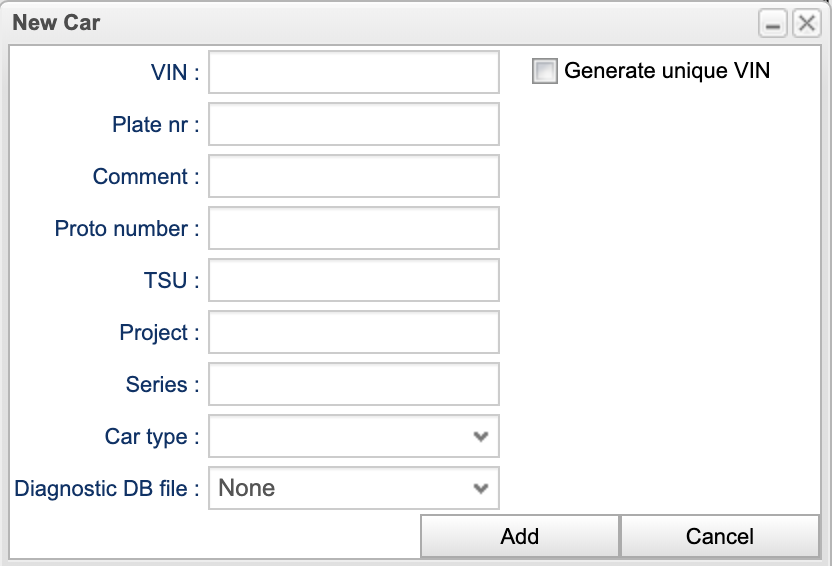Click the "Plate nr :" label text
The width and height of the screenshot is (832, 566).
(156, 124)
